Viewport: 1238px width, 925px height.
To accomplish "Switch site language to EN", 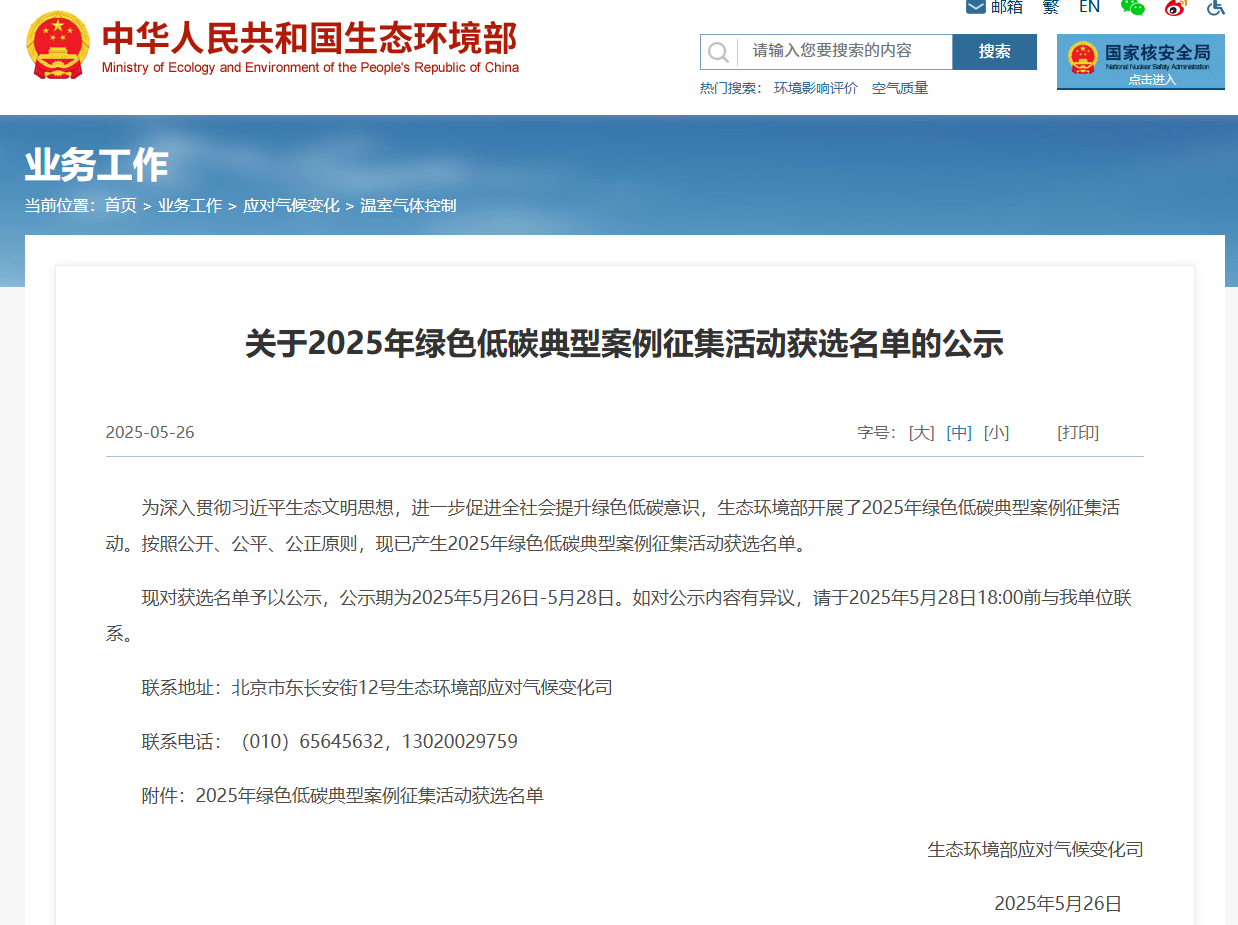I will click(x=1089, y=7).
